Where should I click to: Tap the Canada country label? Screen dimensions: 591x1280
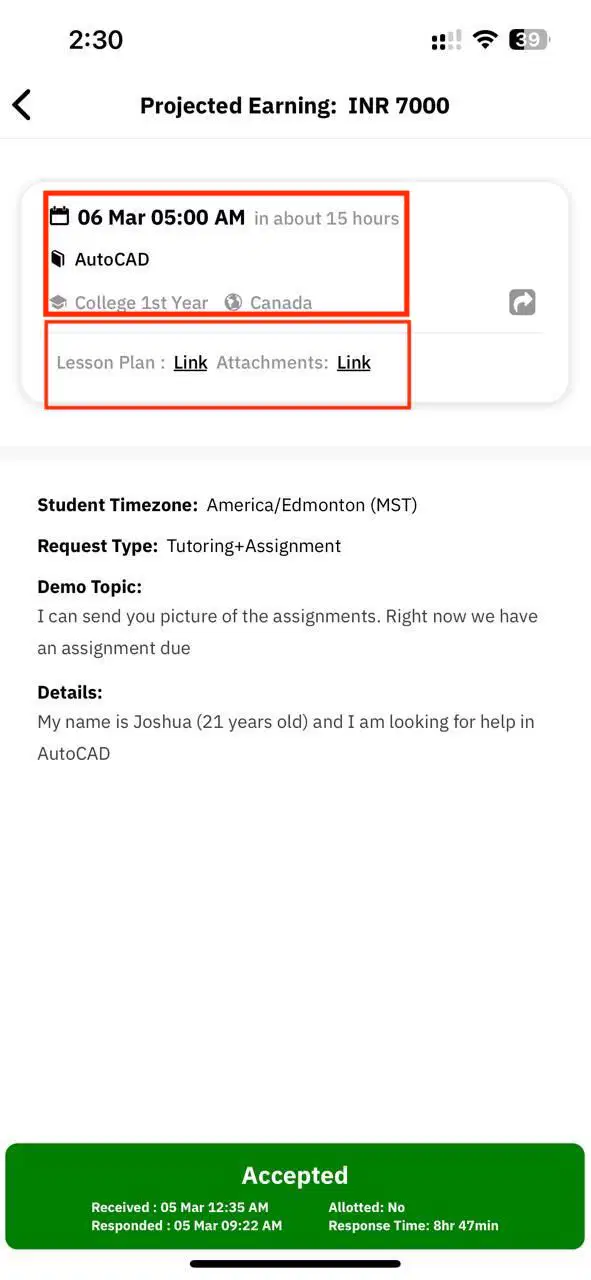tap(281, 303)
